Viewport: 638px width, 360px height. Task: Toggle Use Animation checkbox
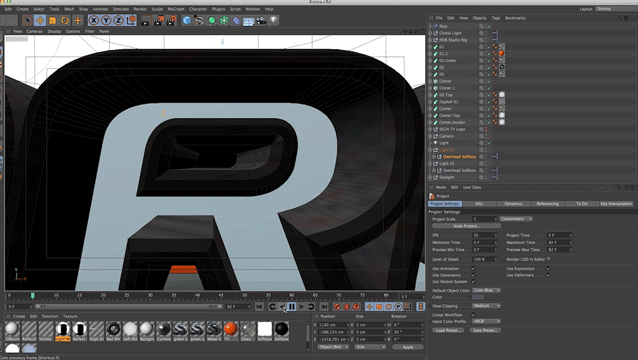tap(474, 268)
